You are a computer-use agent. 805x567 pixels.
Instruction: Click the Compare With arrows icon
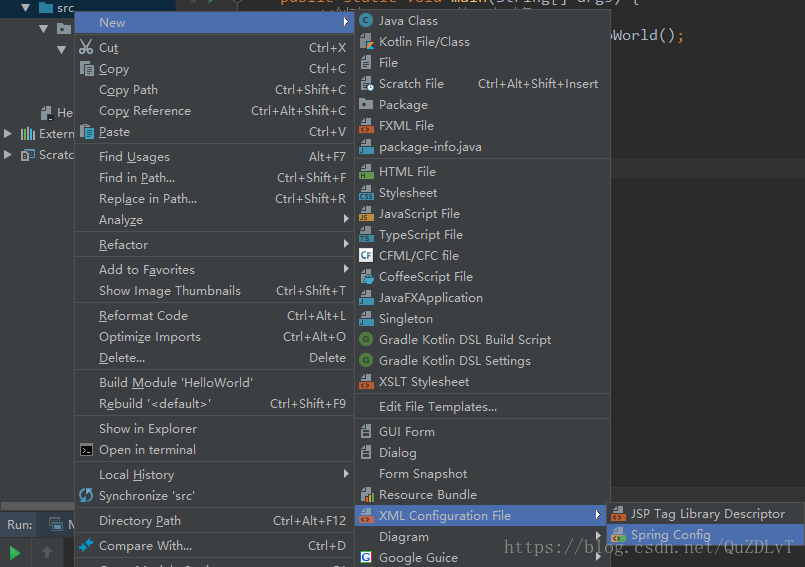86,545
